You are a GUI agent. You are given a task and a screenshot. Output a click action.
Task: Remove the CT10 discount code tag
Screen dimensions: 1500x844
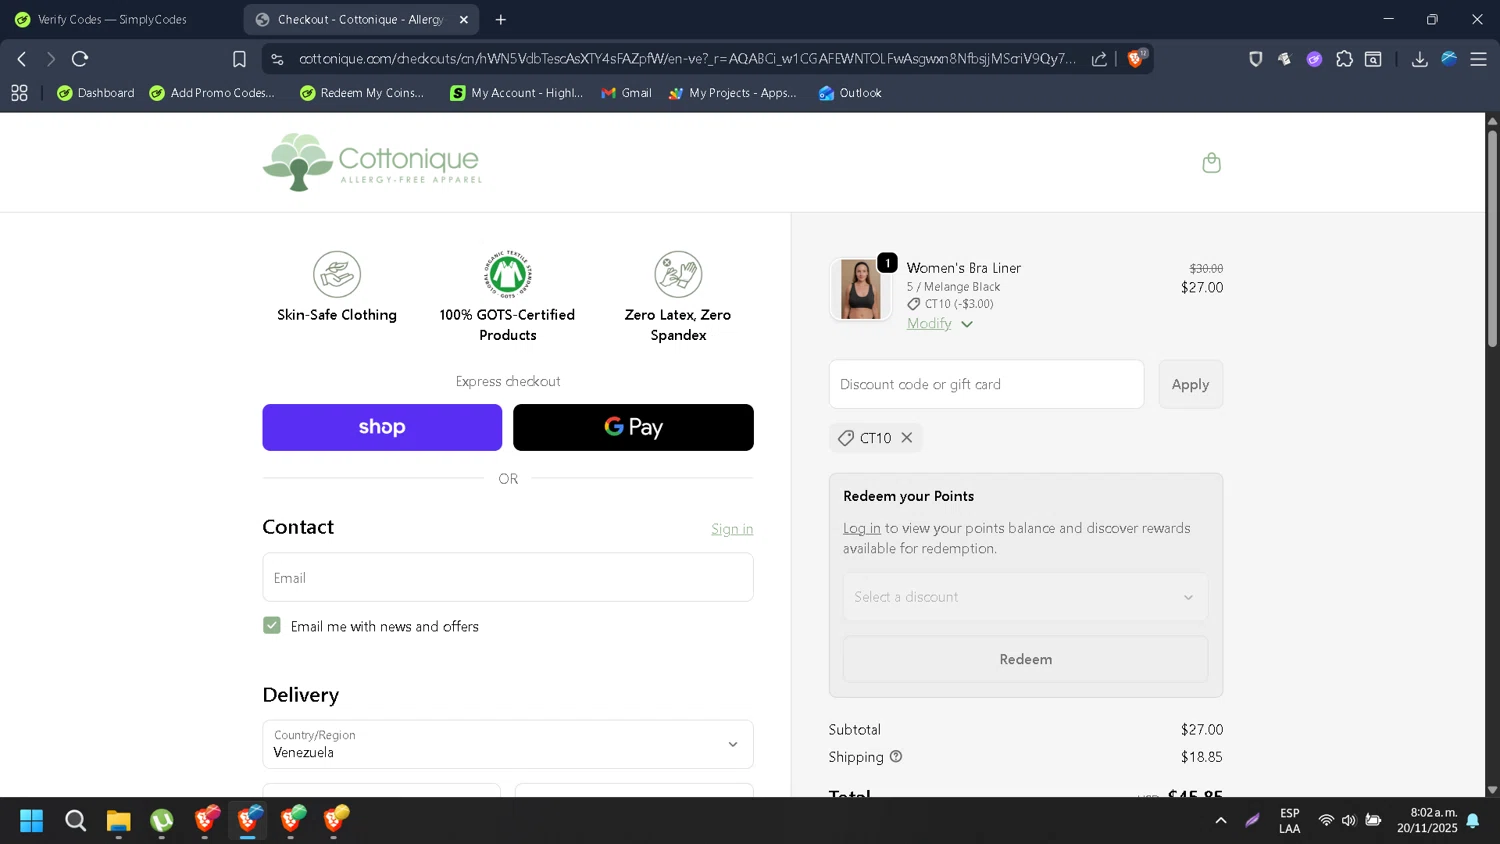pos(907,438)
